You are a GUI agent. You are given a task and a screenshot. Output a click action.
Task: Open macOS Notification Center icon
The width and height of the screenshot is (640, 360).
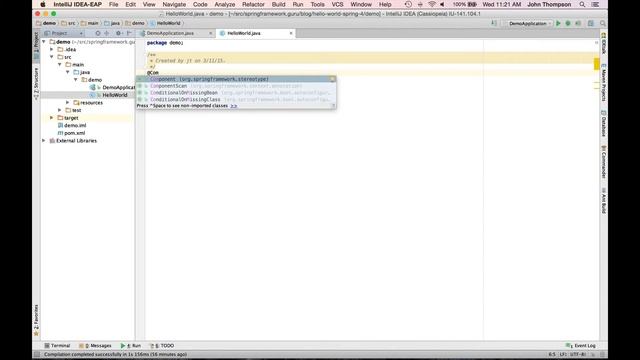[596, 4]
